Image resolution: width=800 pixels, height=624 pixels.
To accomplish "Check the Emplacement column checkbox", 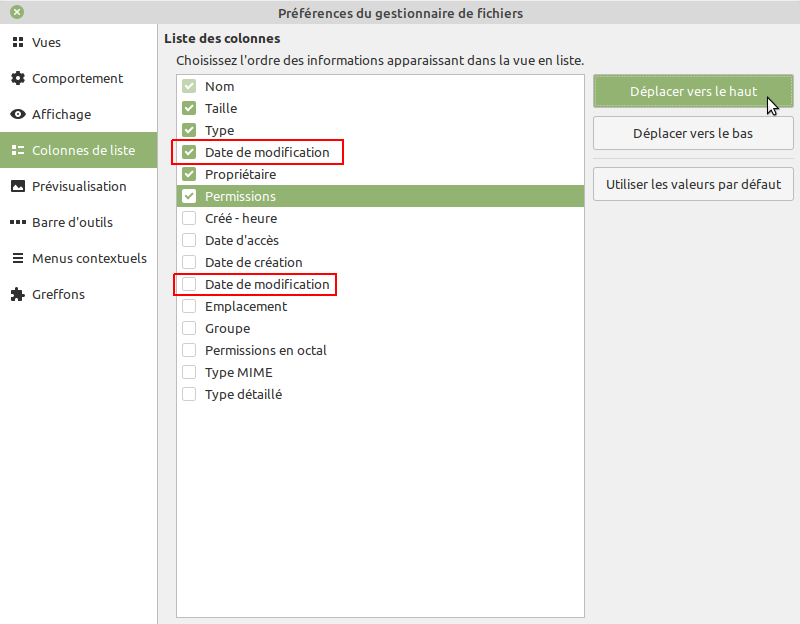I will (x=189, y=306).
